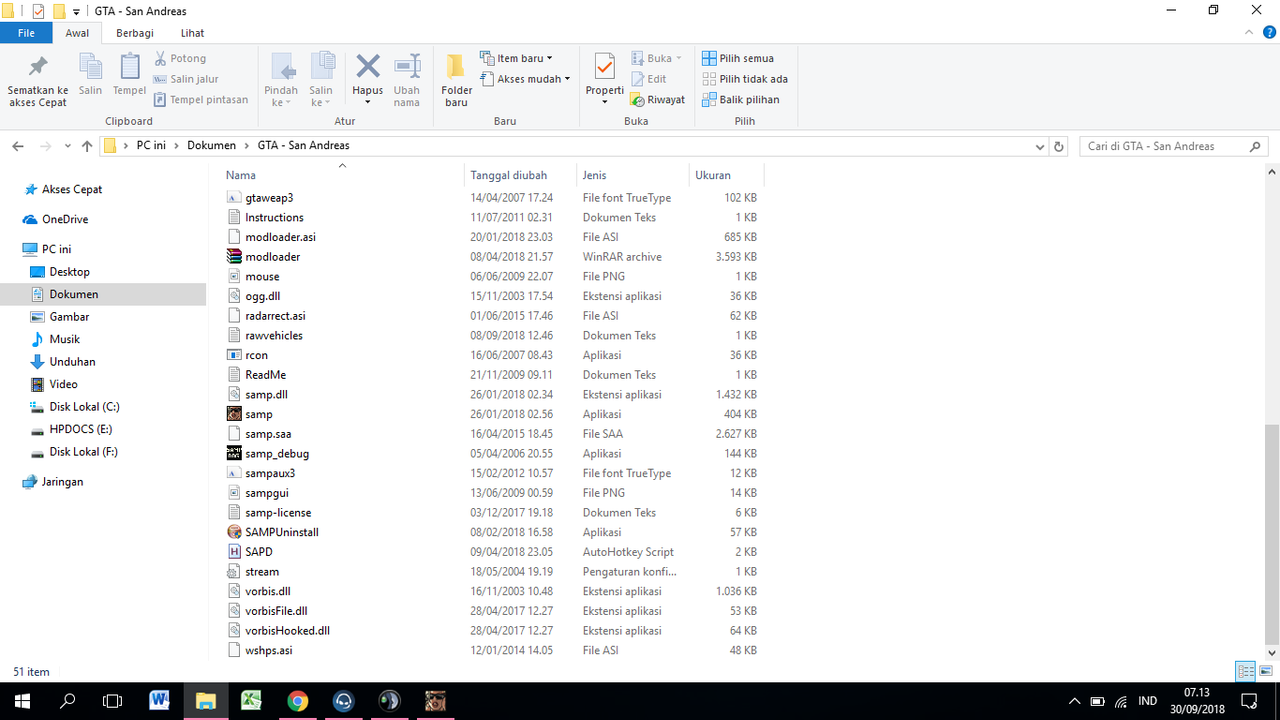The width and height of the screenshot is (1280, 720).
Task: Click Pilih tidak ada select none
Action: pyautogui.click(x=745, y=79)
